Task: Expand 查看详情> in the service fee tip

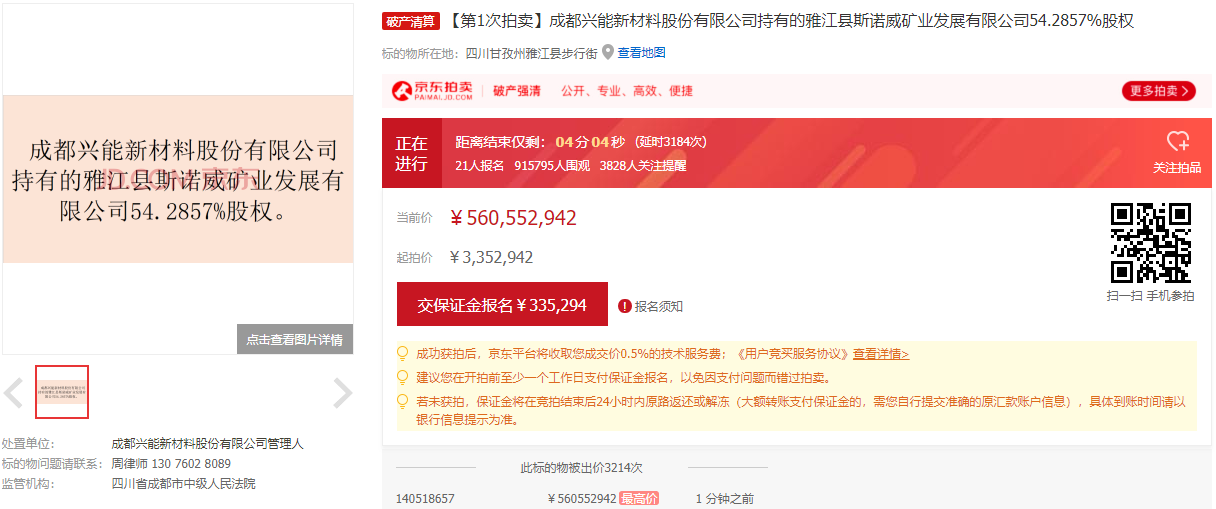Action: [x=880, y=354]
